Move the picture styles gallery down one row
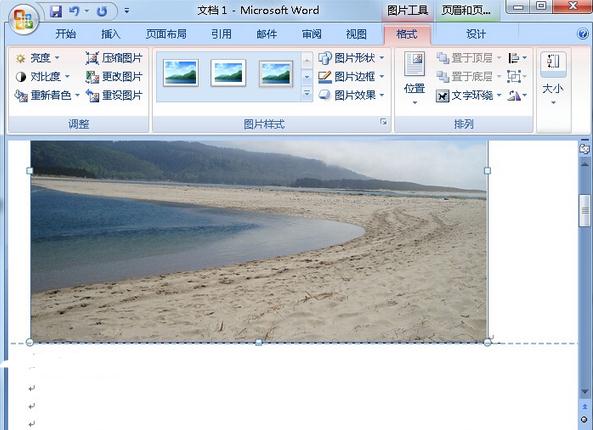 pos(307,77)
